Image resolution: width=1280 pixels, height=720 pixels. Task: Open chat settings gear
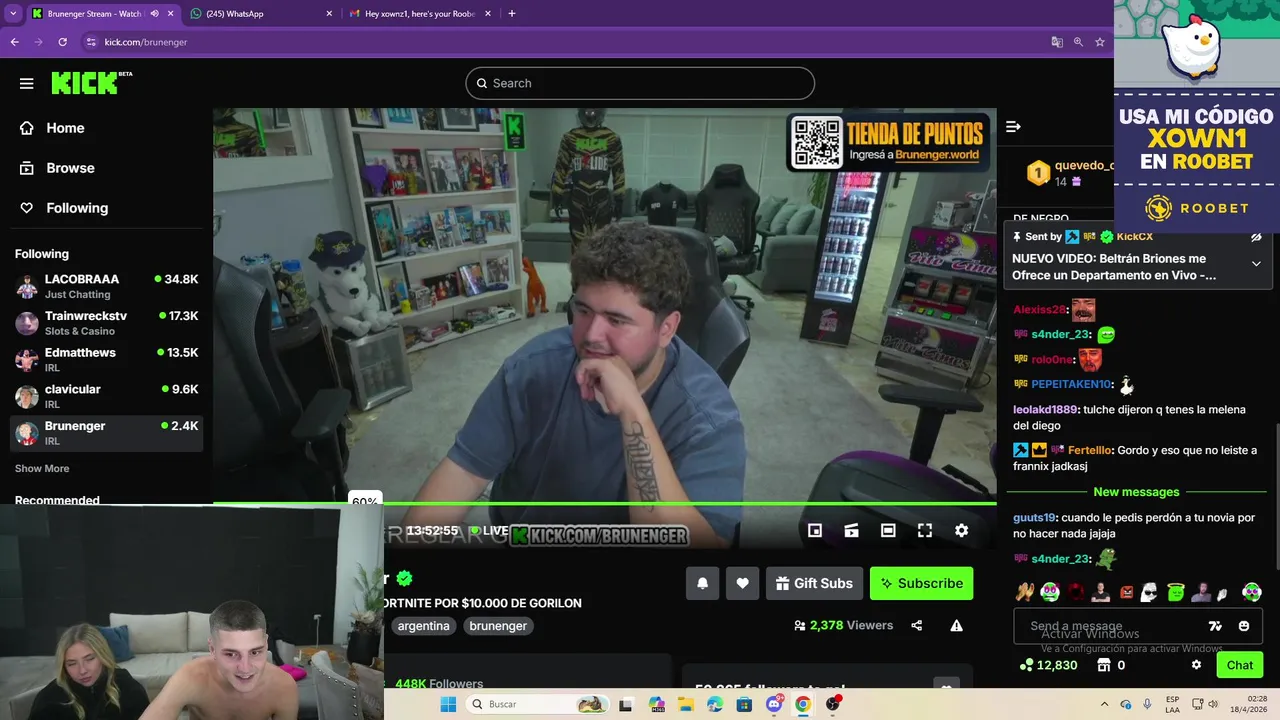coord(1196,665)
